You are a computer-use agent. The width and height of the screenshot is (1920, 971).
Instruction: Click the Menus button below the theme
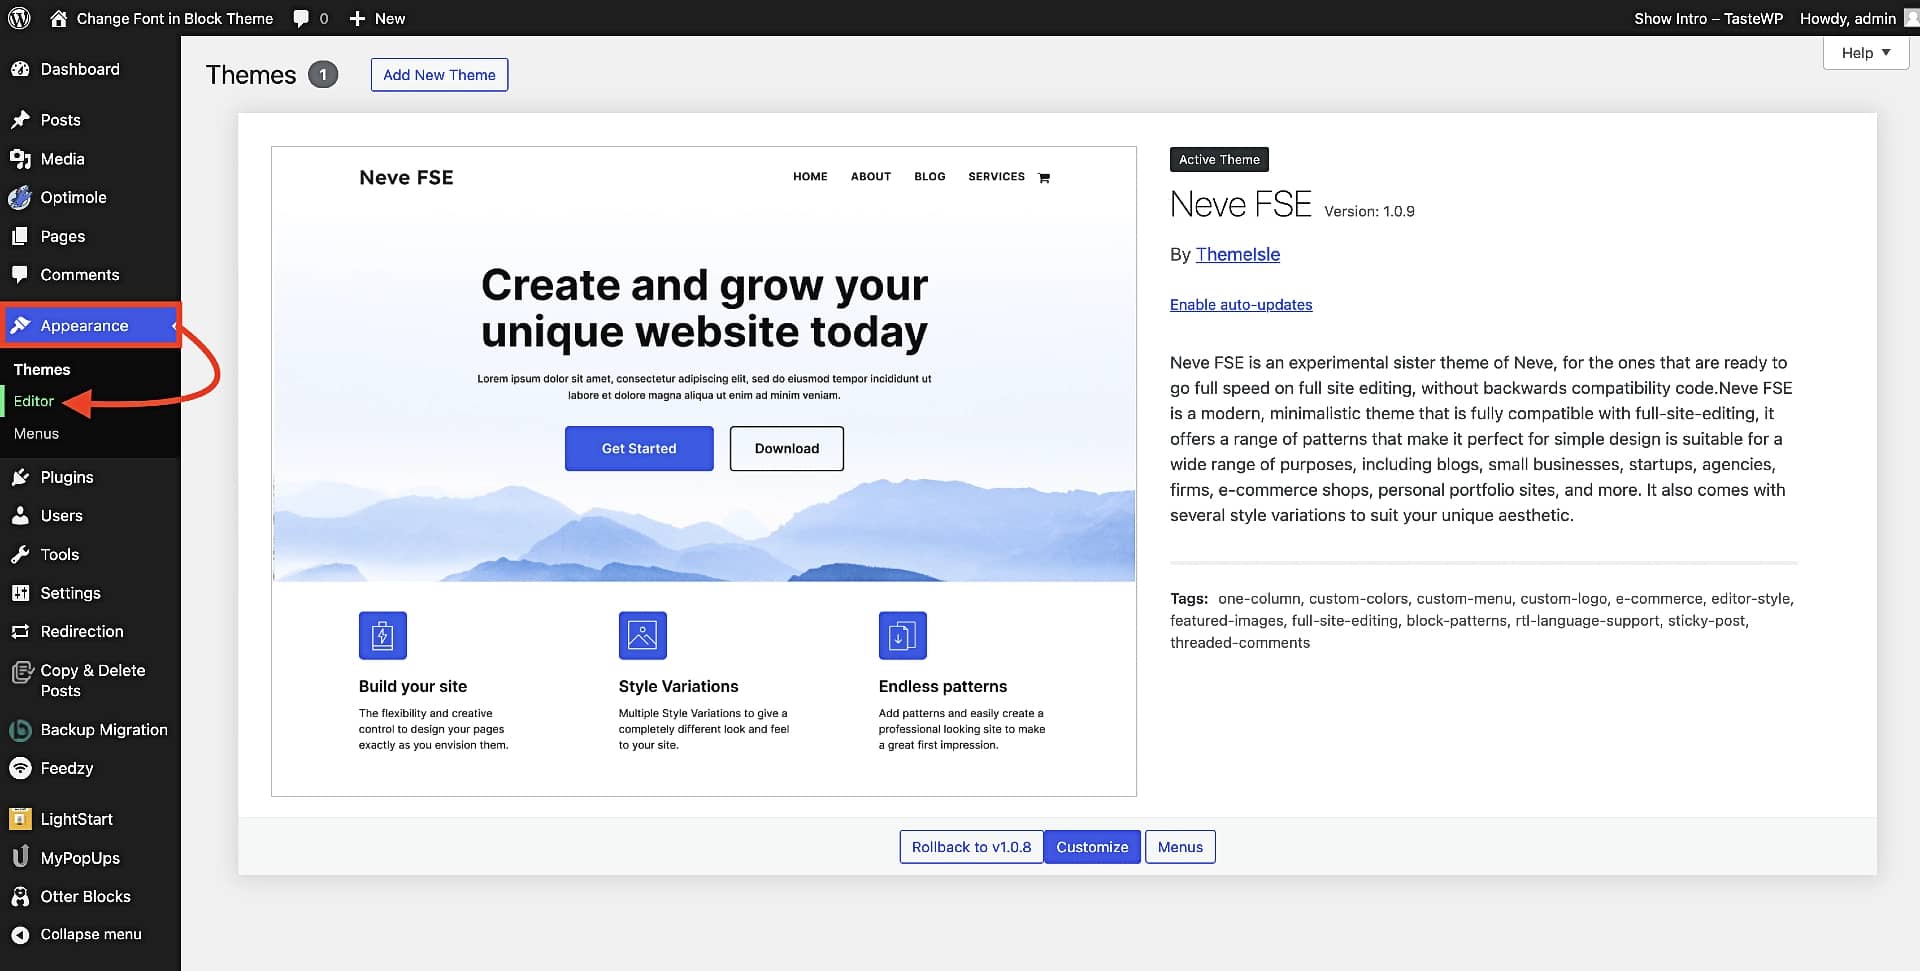point(1180,847)
